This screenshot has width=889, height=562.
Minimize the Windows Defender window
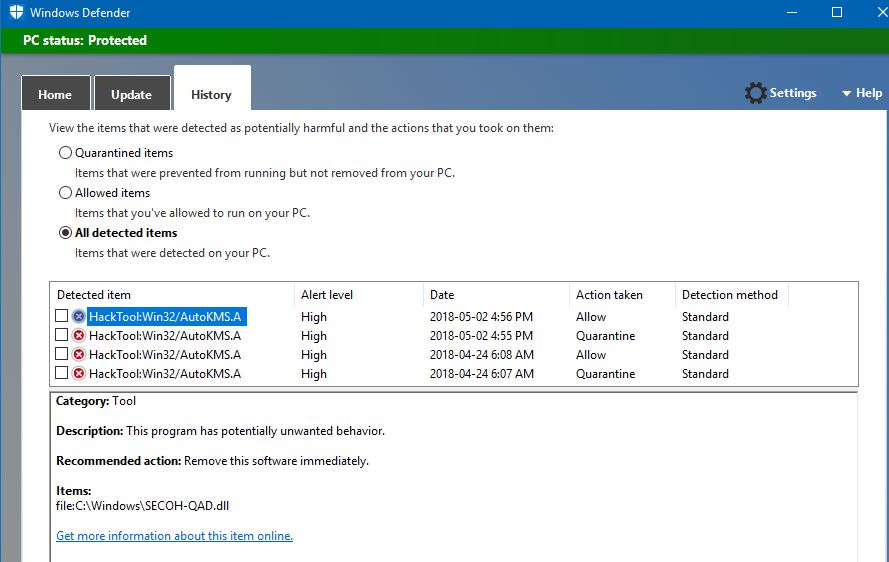point(792,12)
